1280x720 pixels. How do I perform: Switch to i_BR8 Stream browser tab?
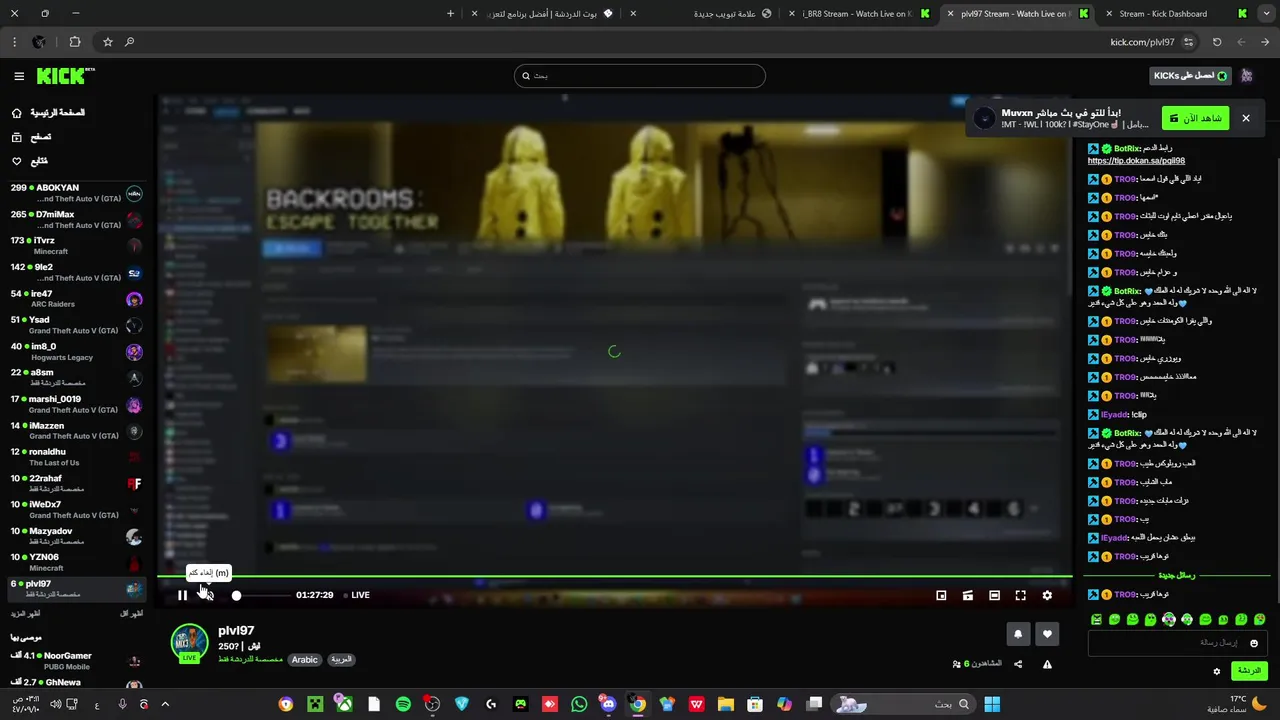point(860,14)
